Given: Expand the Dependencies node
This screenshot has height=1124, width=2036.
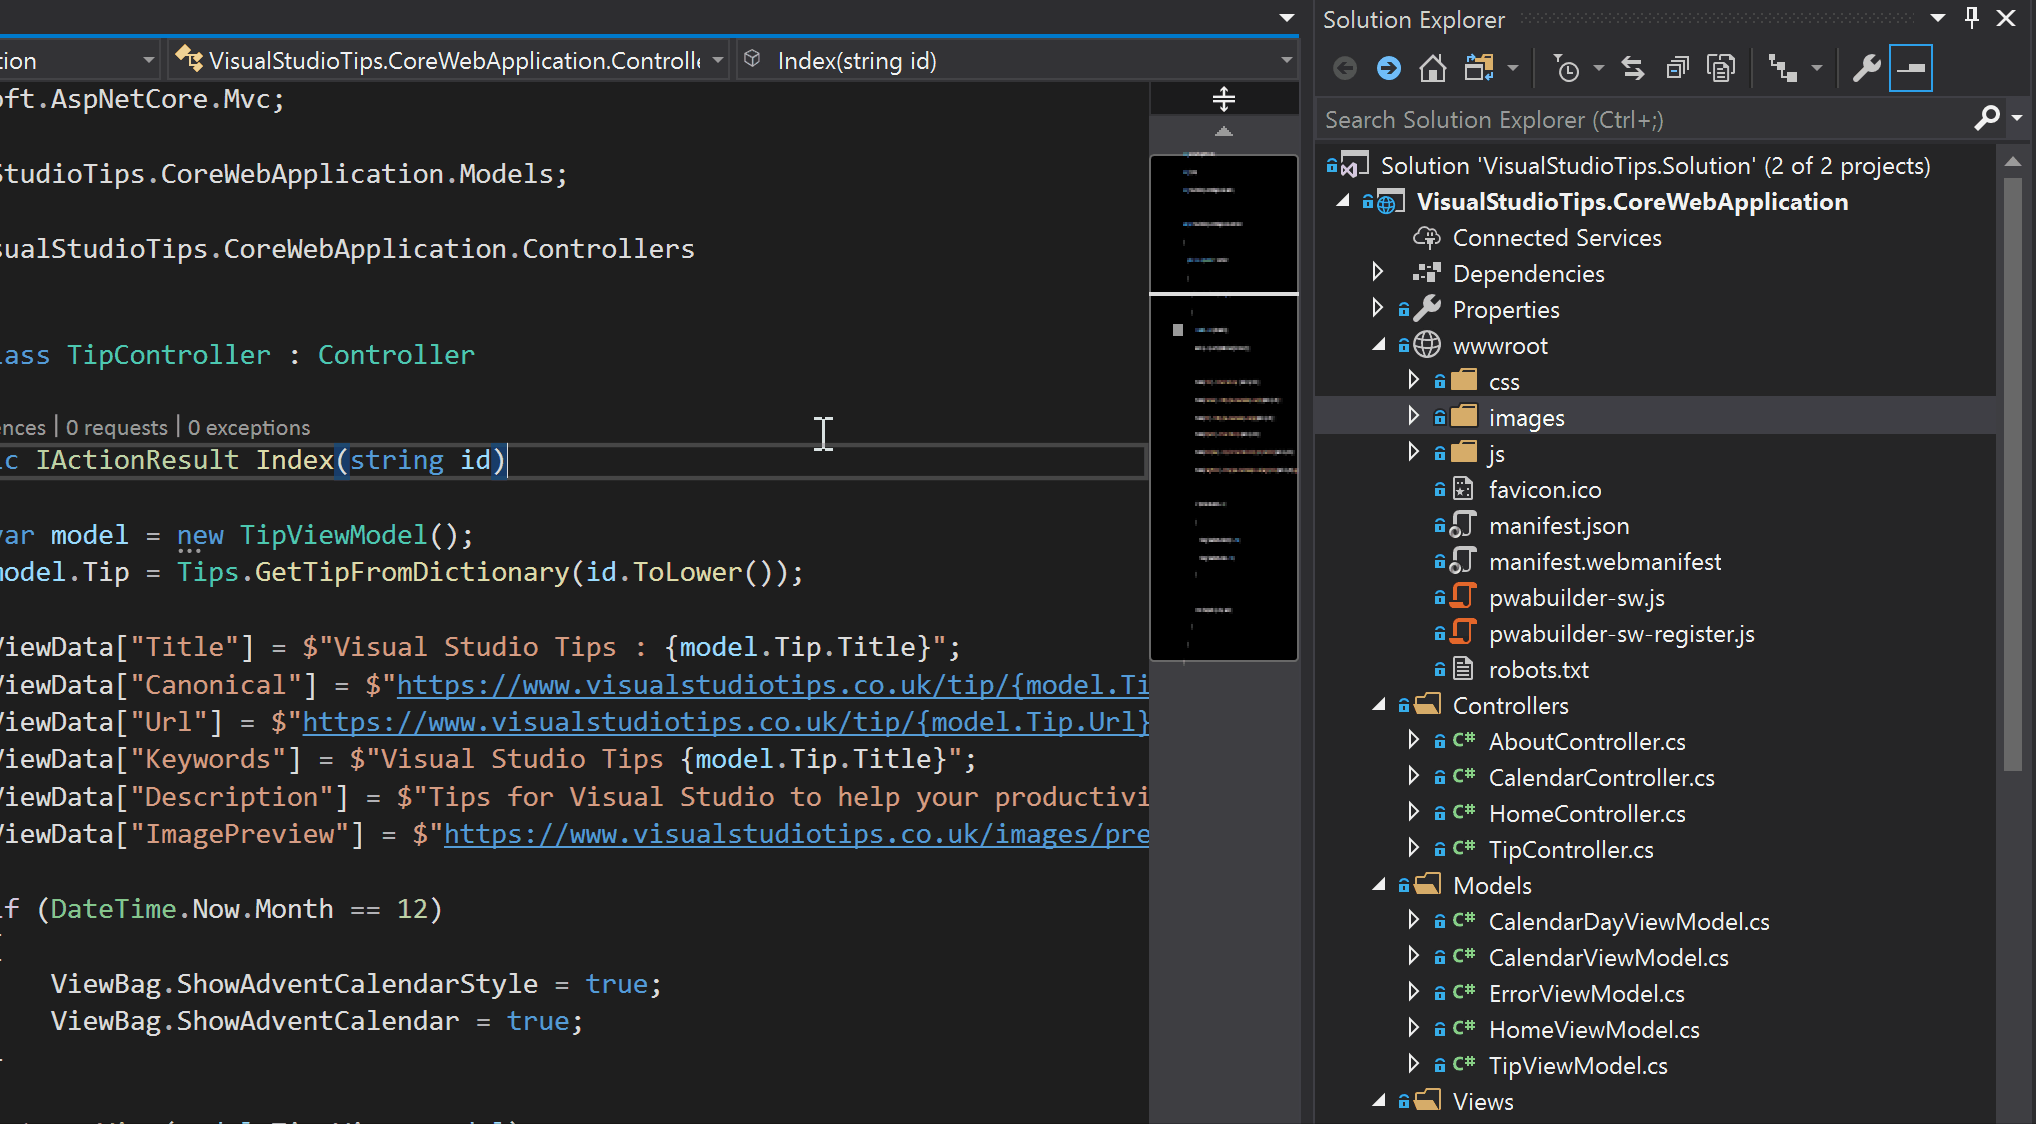Looking at the screenshot, I should click(x=1378, y=271).
